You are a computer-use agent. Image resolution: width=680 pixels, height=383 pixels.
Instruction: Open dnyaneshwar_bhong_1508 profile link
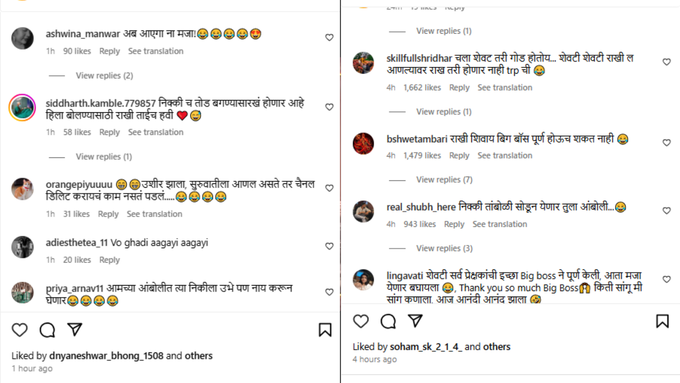(106, 356)
